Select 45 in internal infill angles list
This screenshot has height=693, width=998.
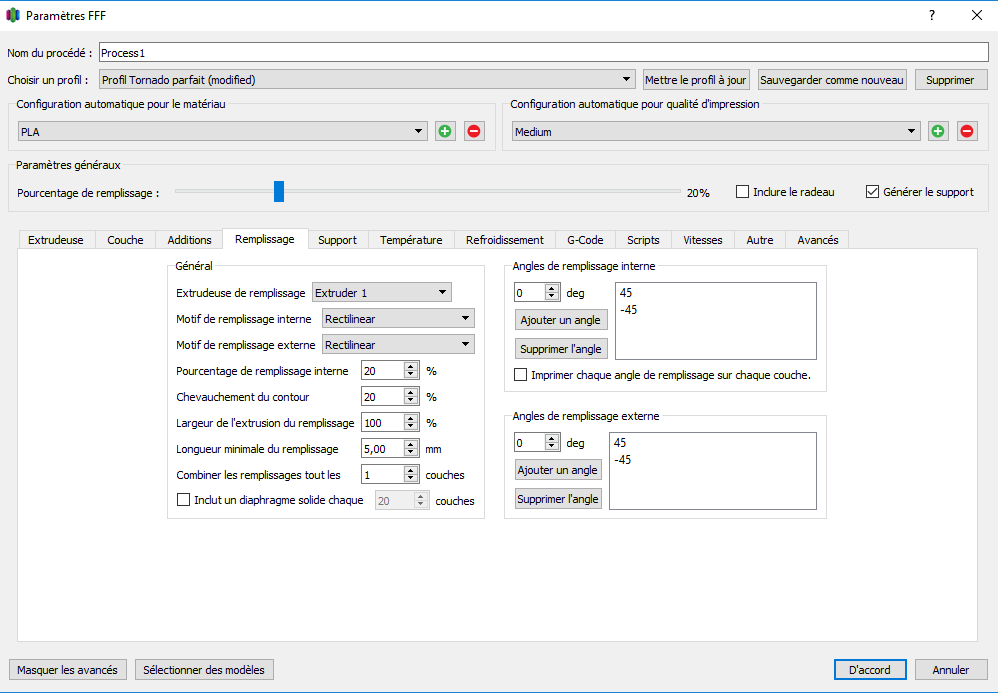(x=626, y=293)
